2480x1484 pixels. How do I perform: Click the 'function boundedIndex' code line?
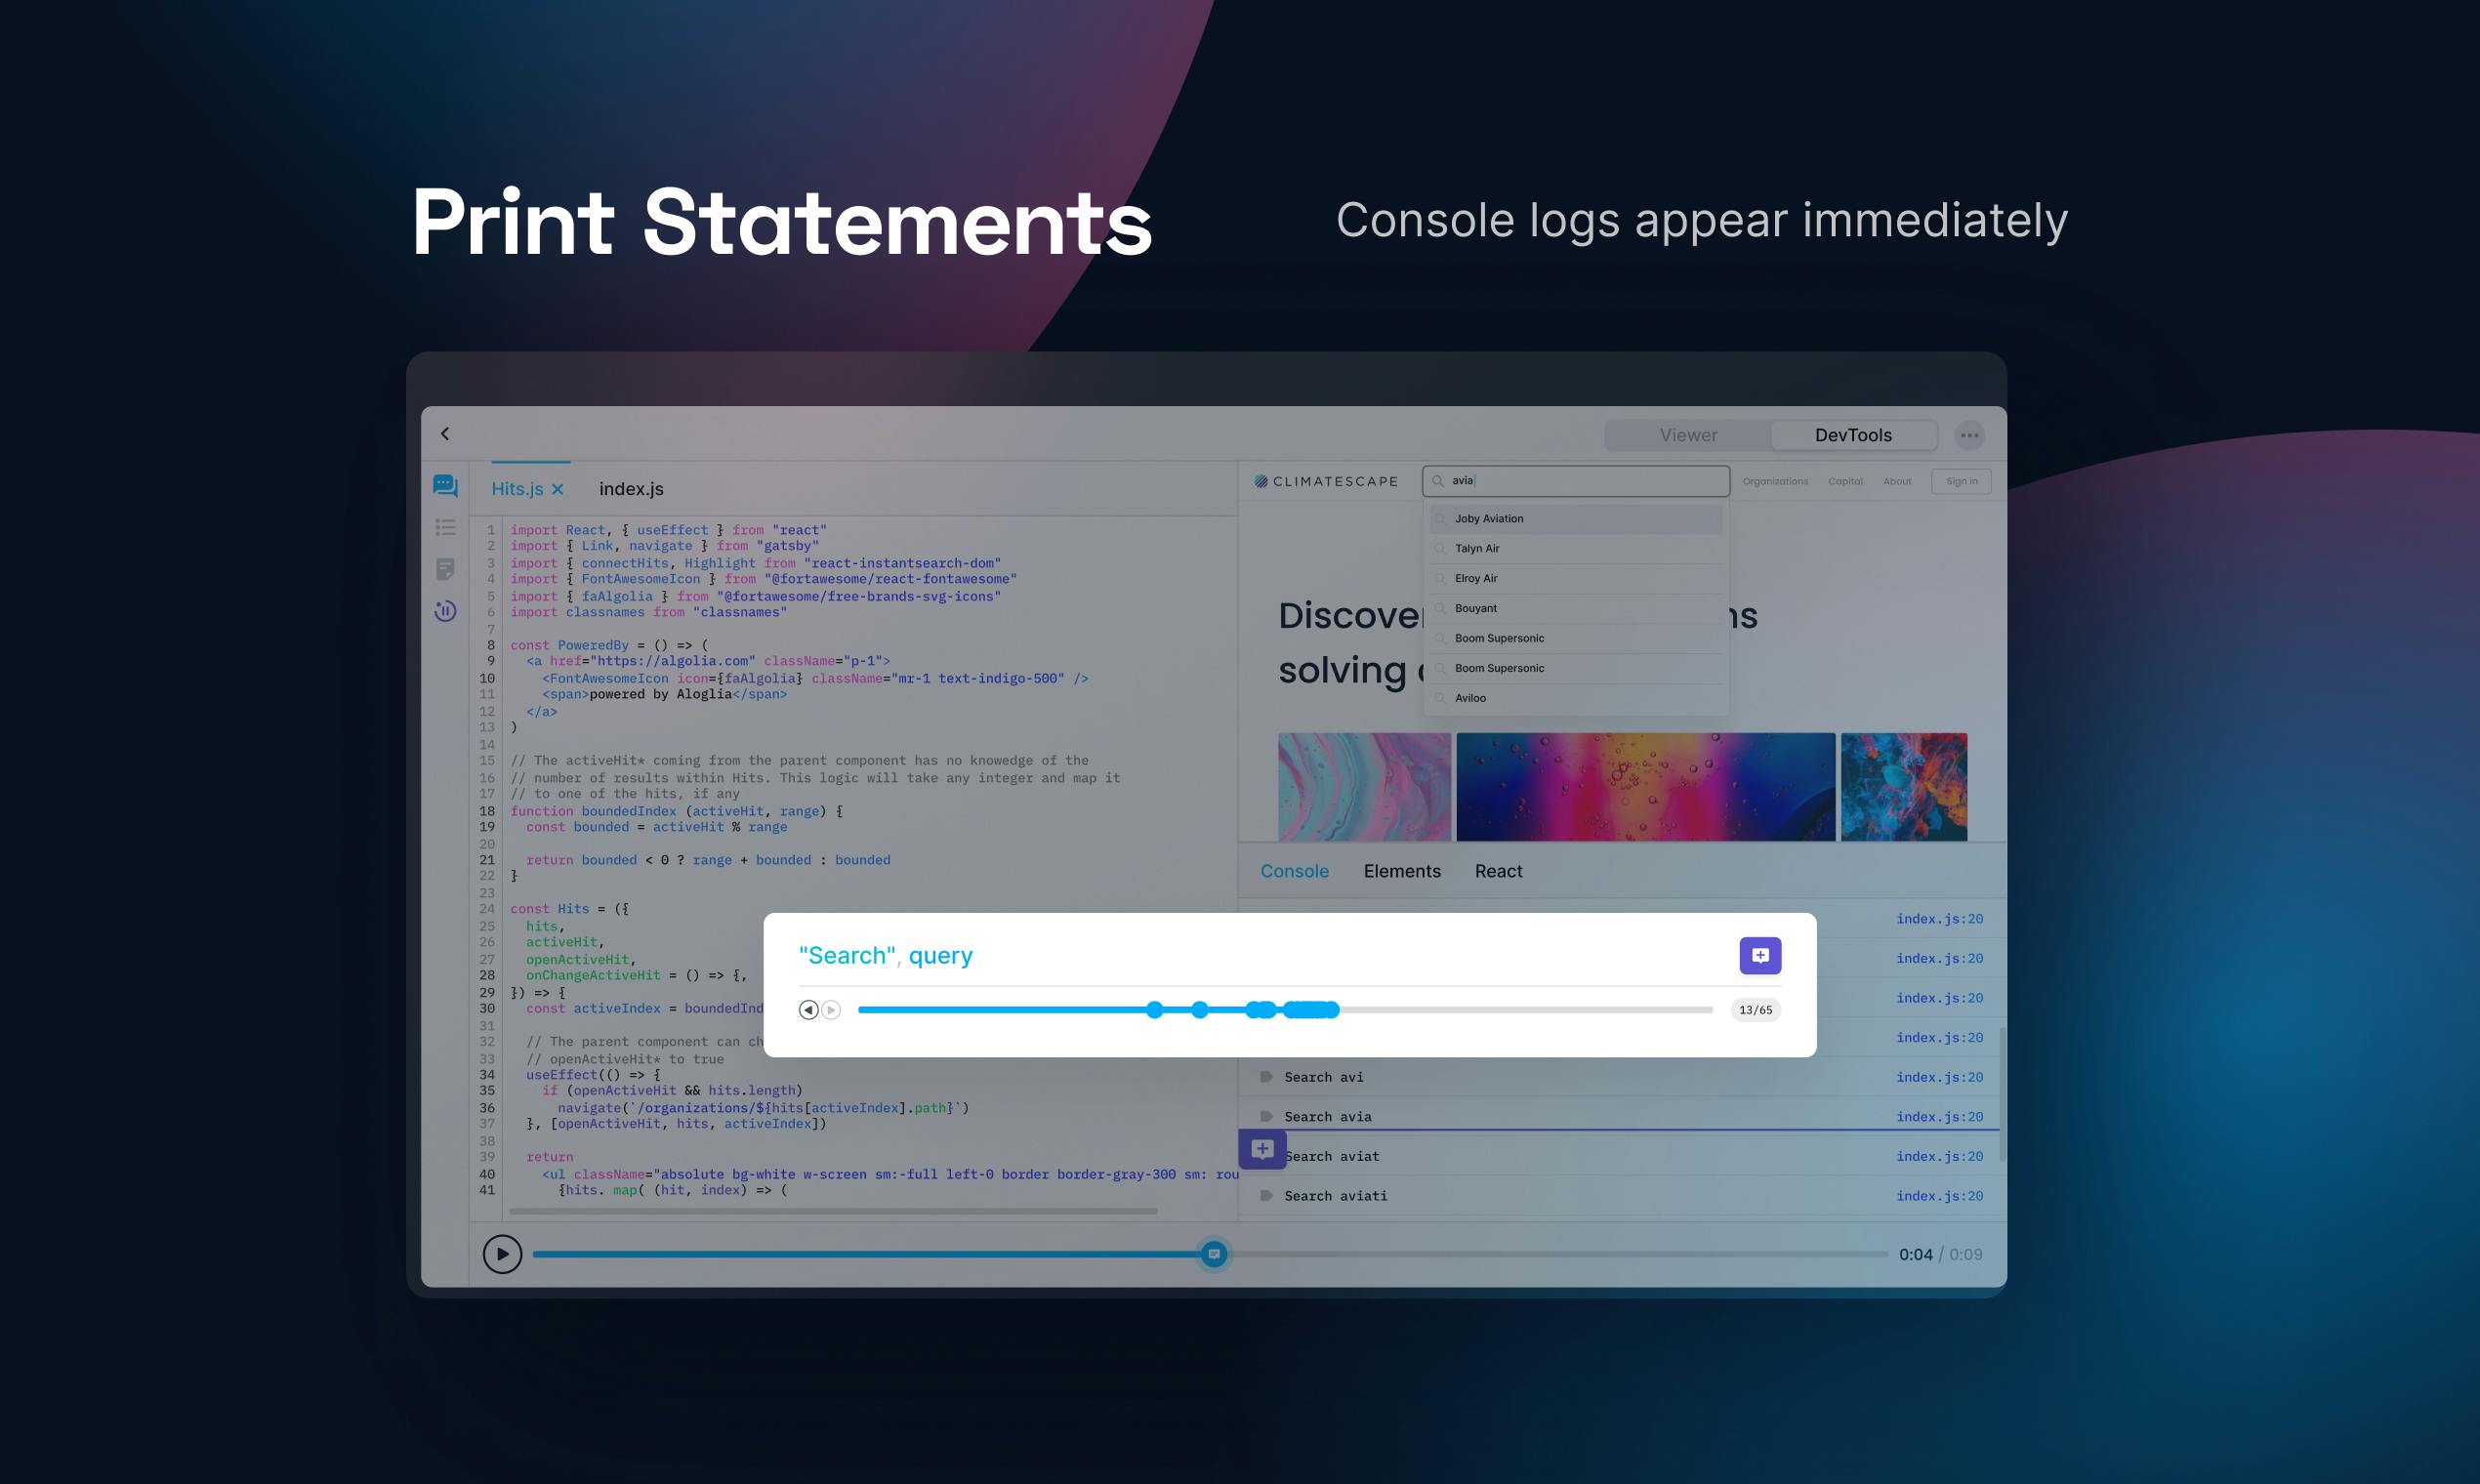tap(676, 811)
